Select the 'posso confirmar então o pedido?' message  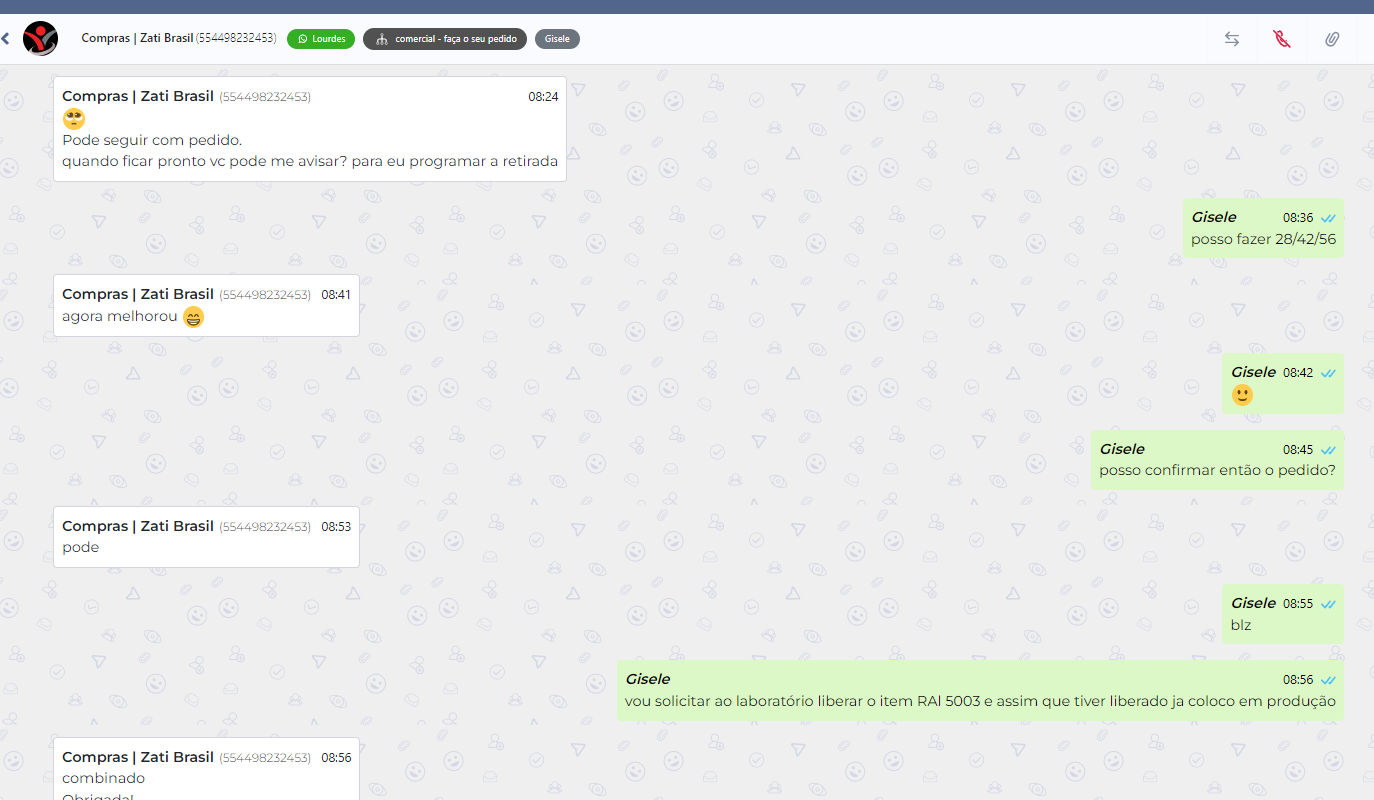point(1217,470)
